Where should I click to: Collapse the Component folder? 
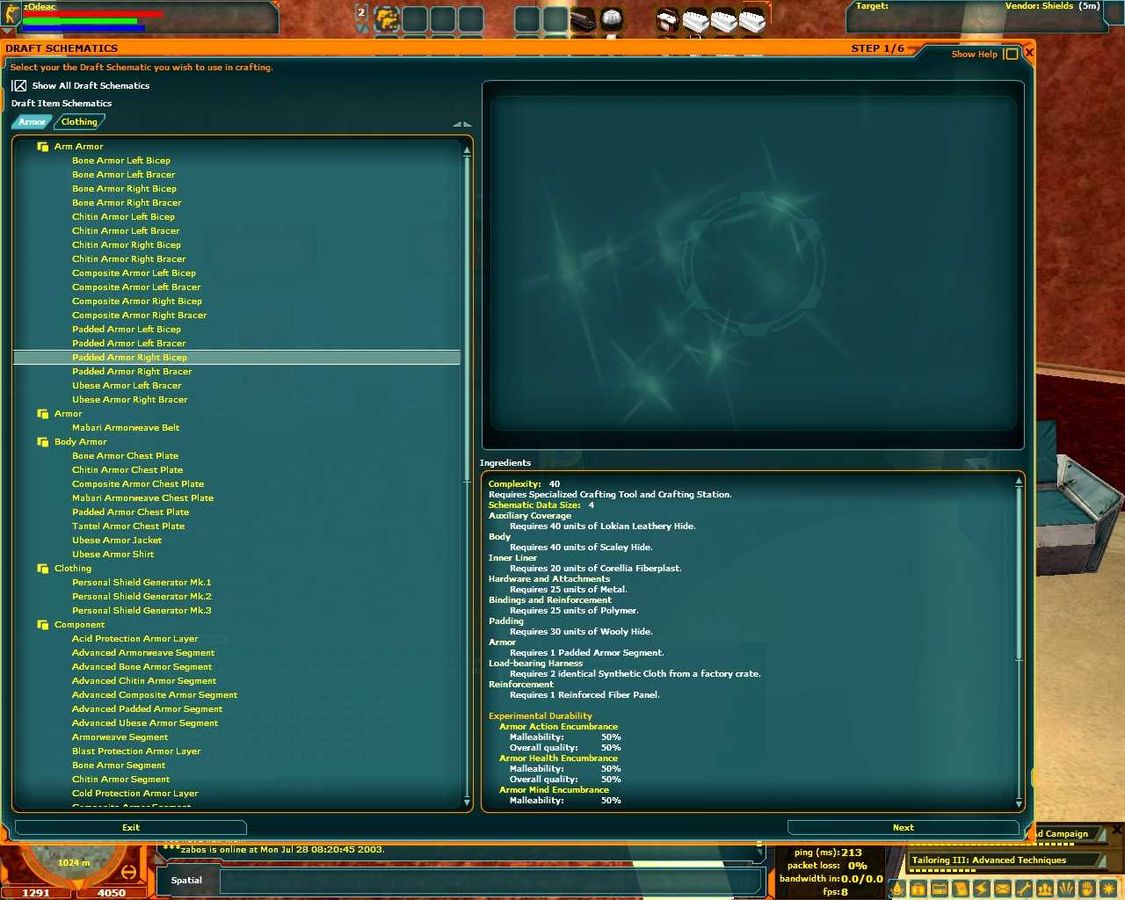pyautogui.click(x=43, y=625)
